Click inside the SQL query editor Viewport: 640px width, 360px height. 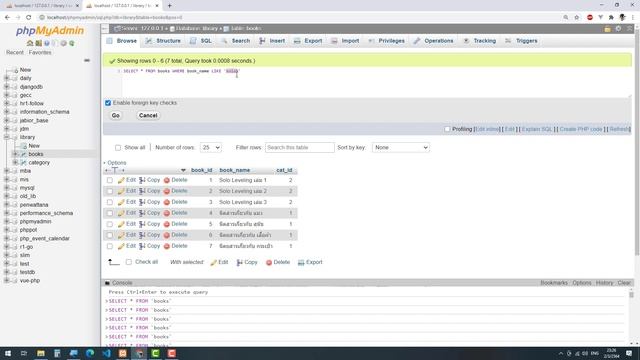point(376,82)
